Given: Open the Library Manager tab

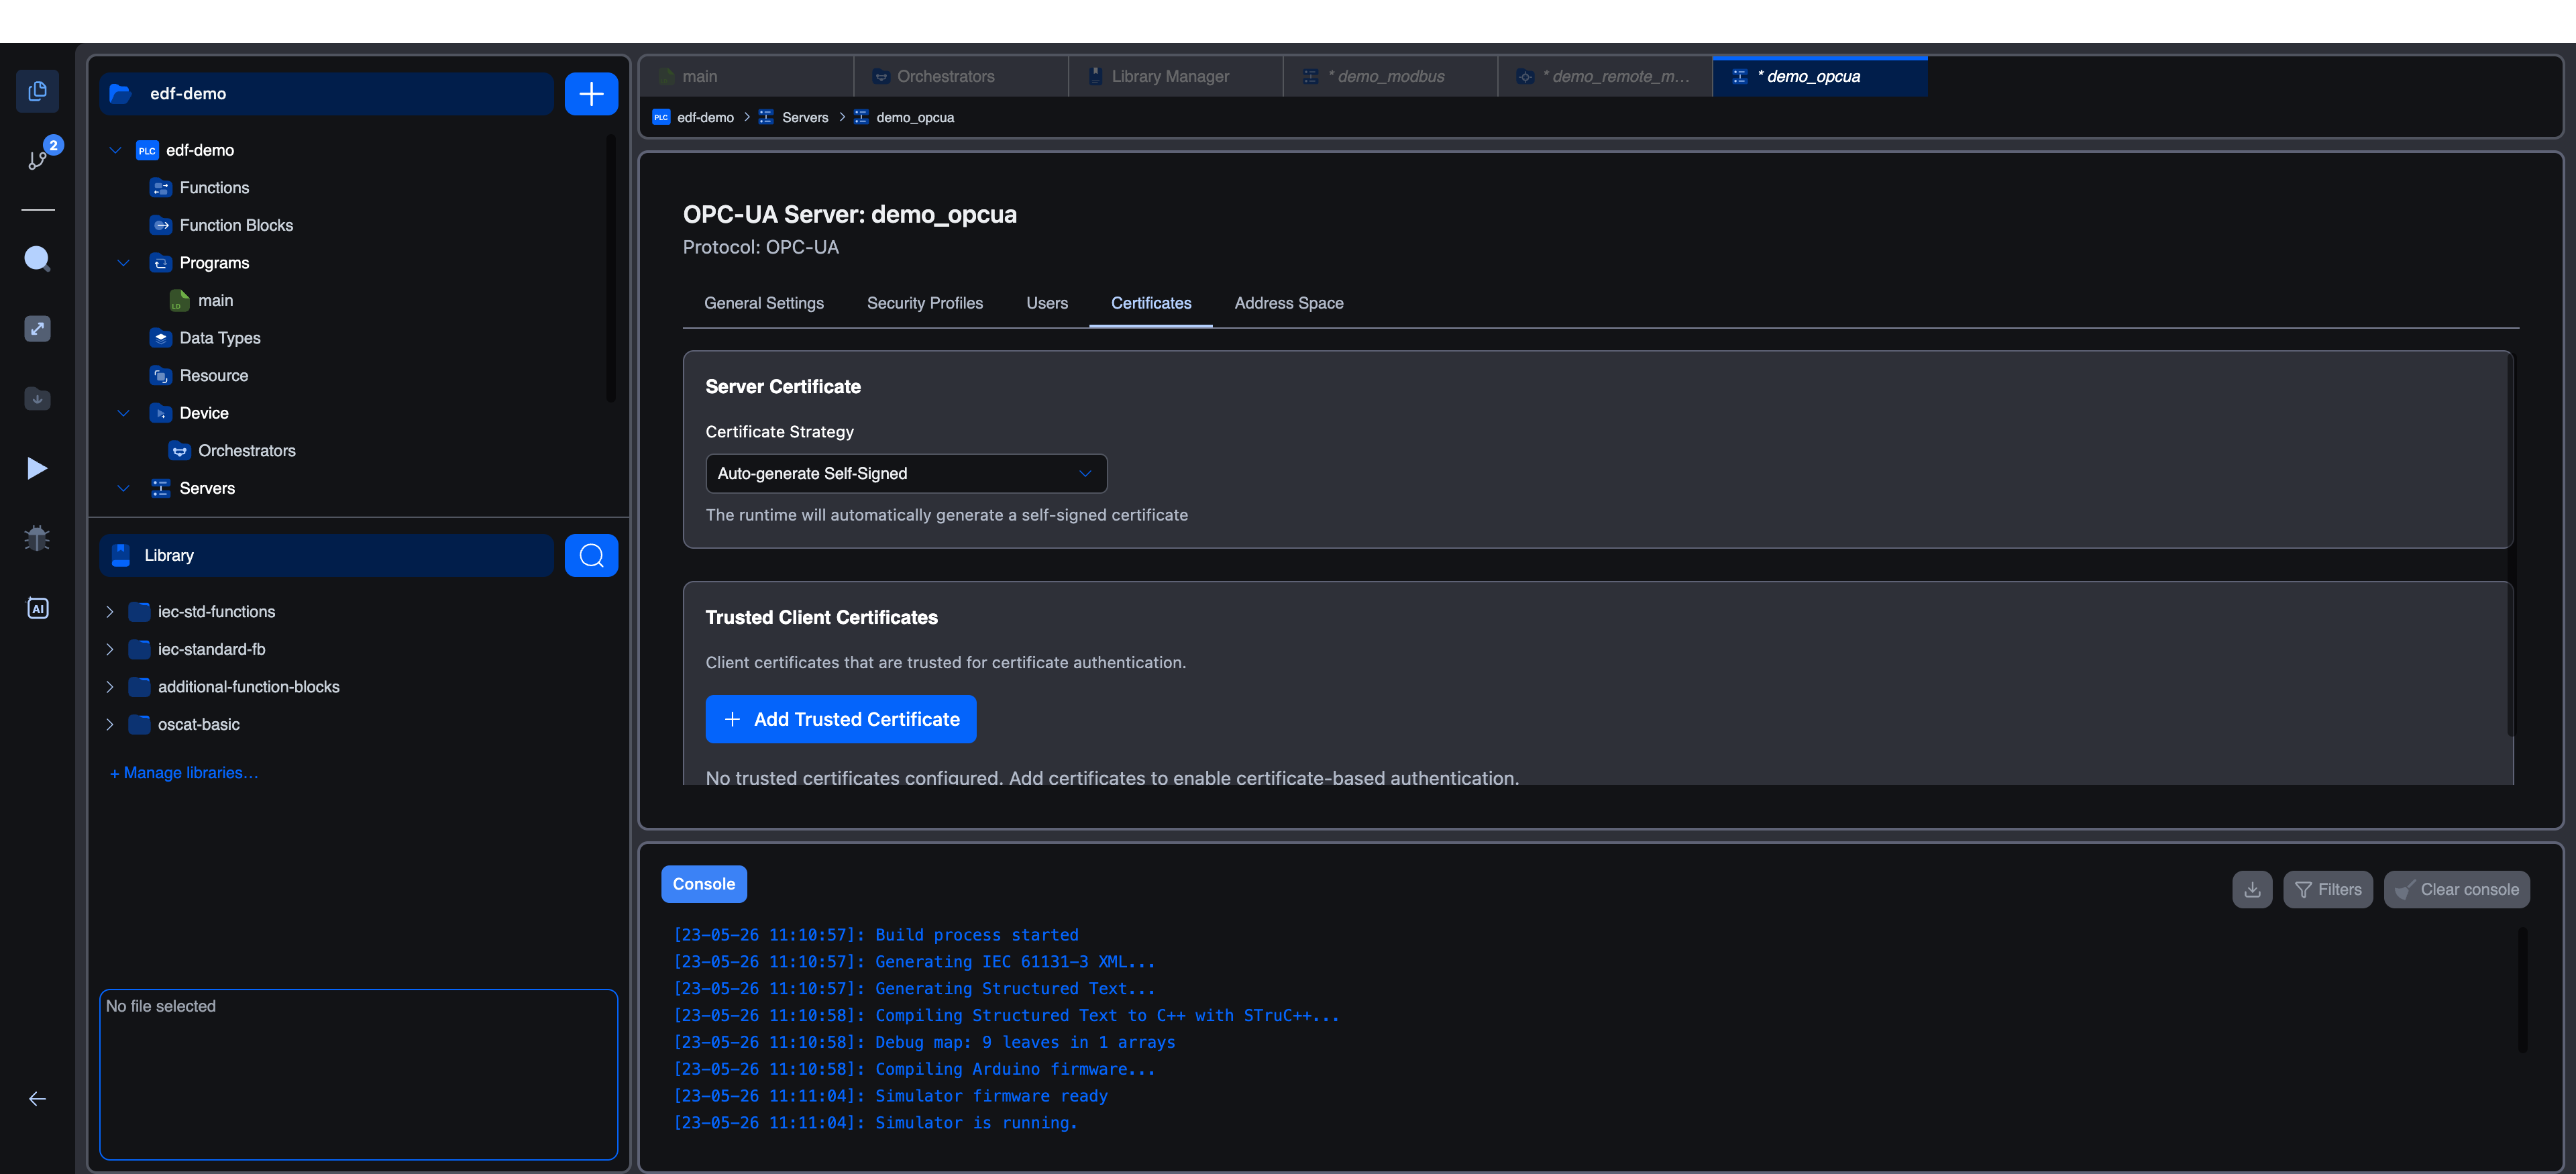Looking at the screenshot, I should [x=1176, y=76].
